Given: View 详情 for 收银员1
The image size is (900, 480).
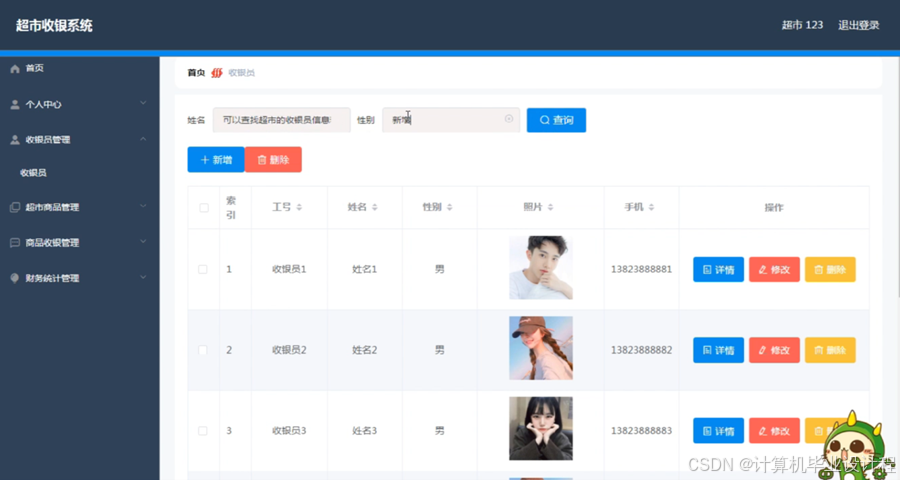Looking at the screenshot, I should point(718,269).
